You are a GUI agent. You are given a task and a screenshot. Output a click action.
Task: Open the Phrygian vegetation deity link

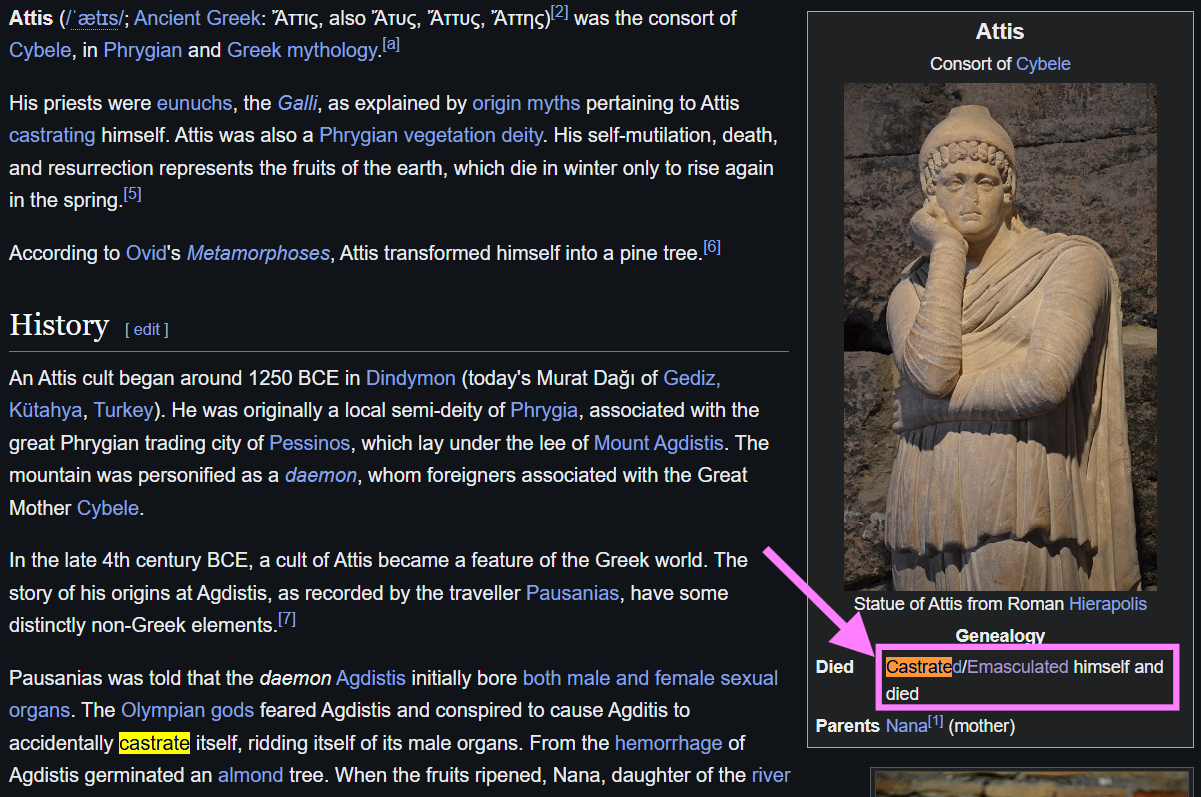tap(430, 135)
